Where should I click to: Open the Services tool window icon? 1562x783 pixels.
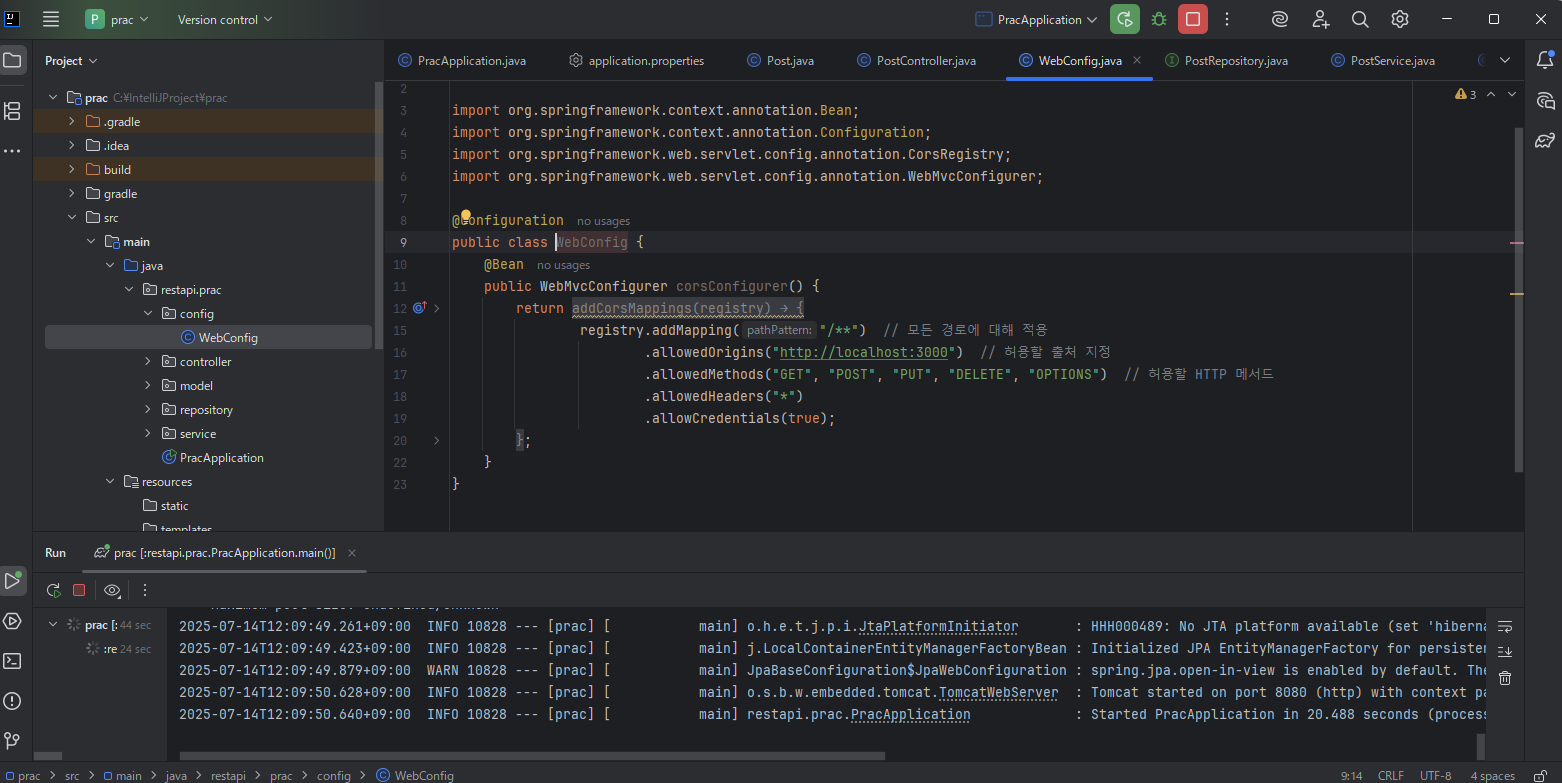pyautogui.click(x=12, y=621)
